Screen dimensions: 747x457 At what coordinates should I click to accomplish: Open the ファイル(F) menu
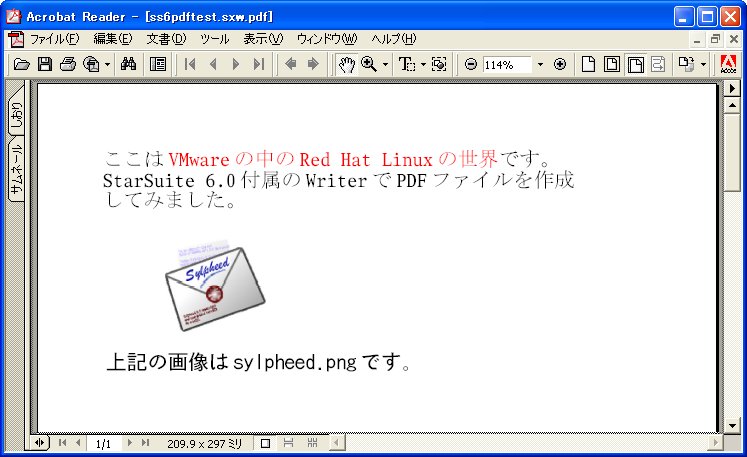click(54, 39)
